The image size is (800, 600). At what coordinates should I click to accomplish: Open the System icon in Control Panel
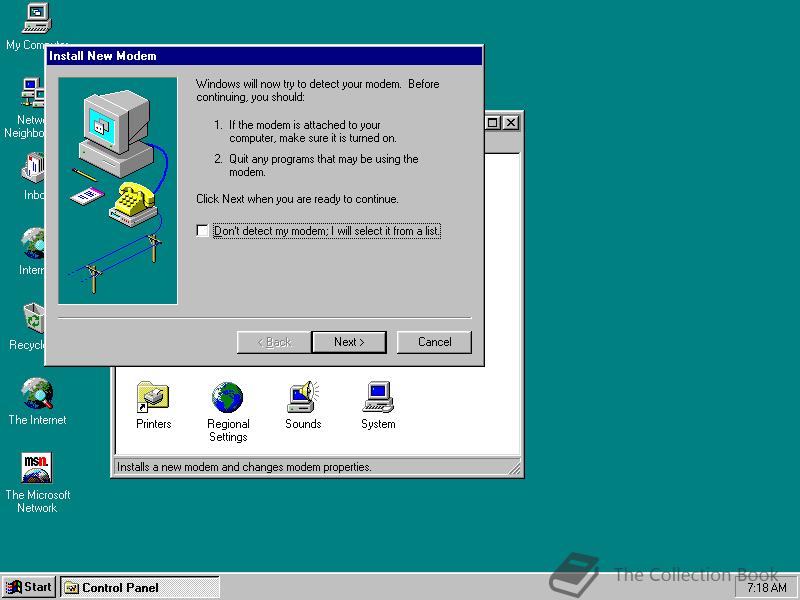click(x=378, y=397)
